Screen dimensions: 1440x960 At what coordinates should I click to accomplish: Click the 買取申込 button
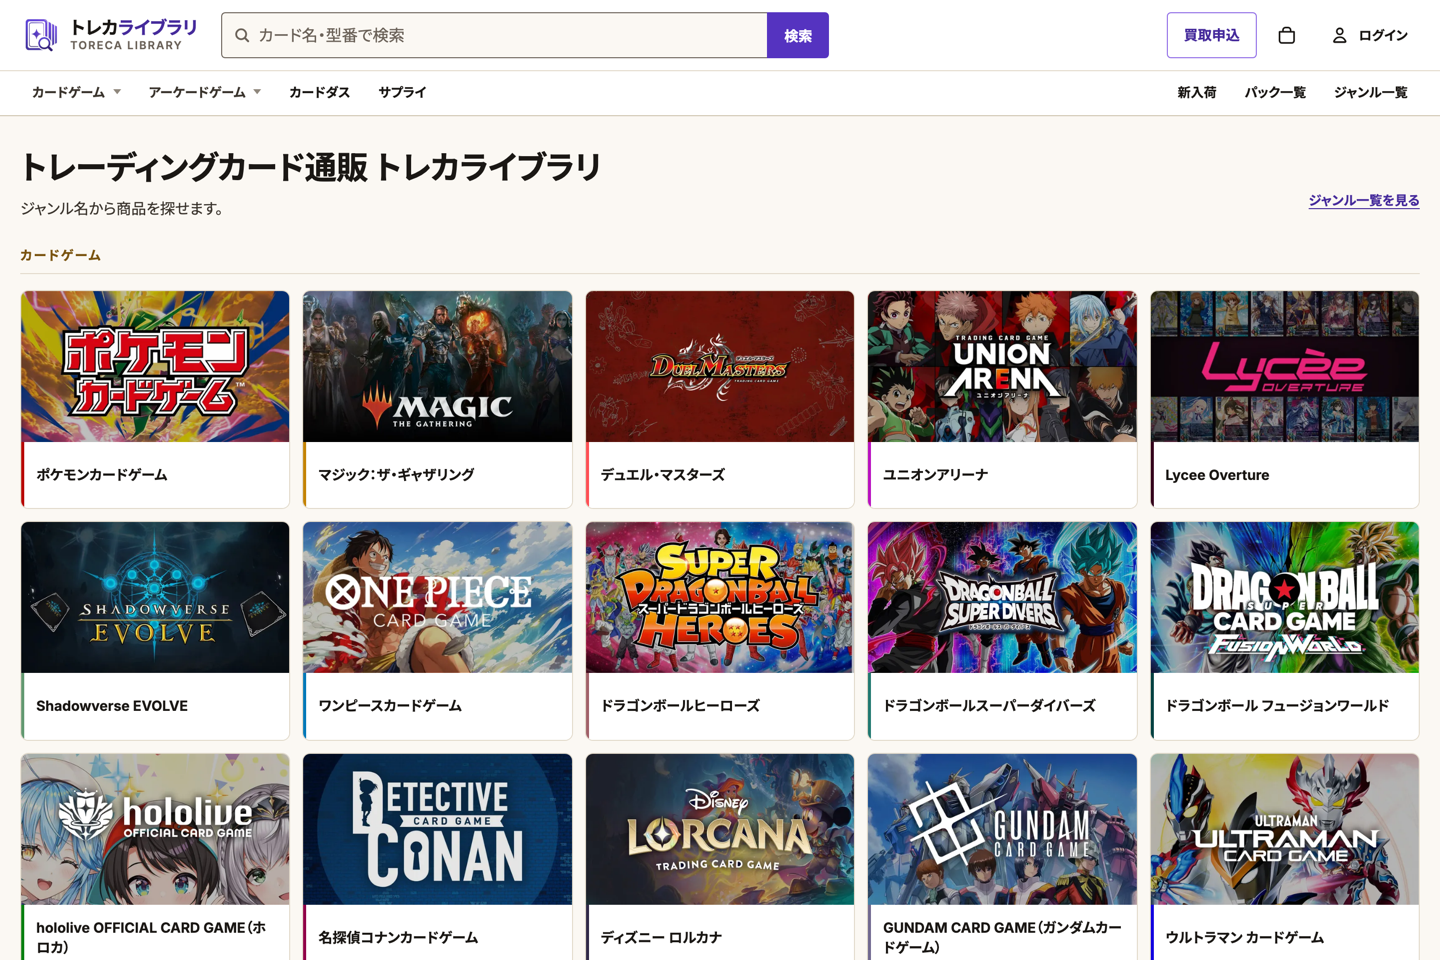tap(1211, 35)
